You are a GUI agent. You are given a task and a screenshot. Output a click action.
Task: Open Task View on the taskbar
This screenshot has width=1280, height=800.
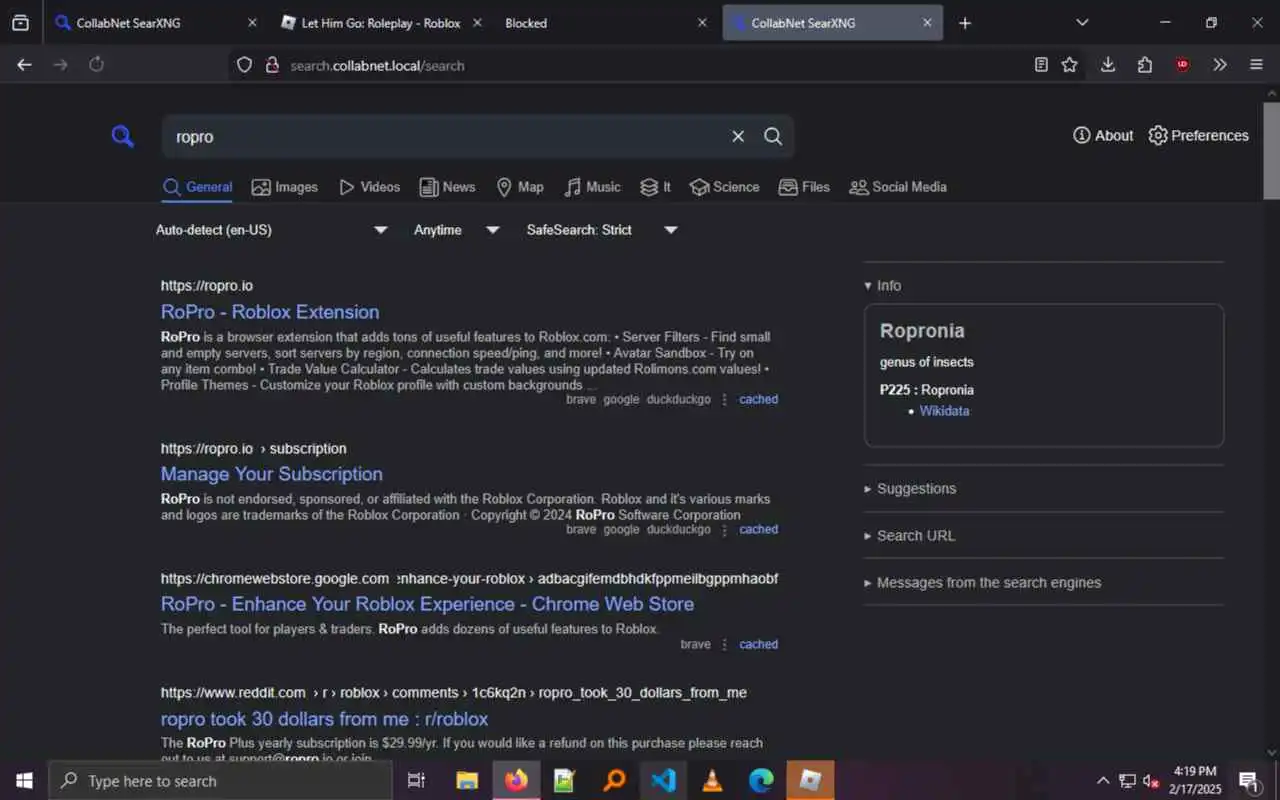pyautogui.click(x=417, y=781)
